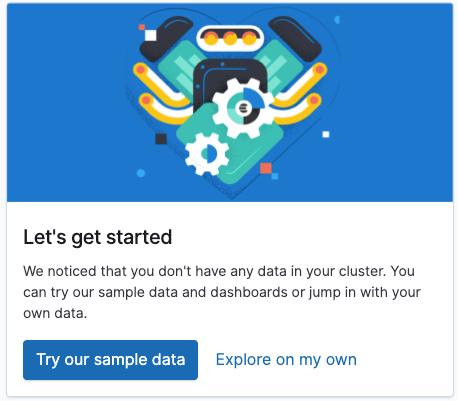Click the small white square at right side
458x401 pixels.
pyautogui.click(x=326, y=134)
